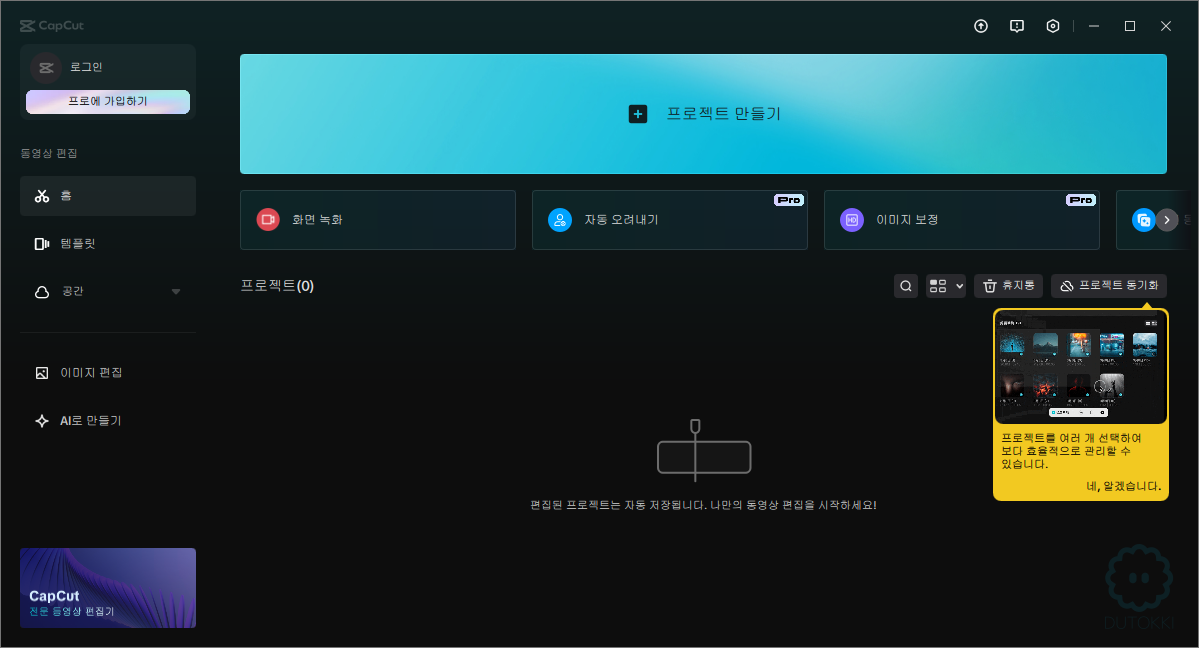Open 이미지 편집 in sidebar
Image resolution: width=1199 pixels, height=648 pixels.
(108, 373)
